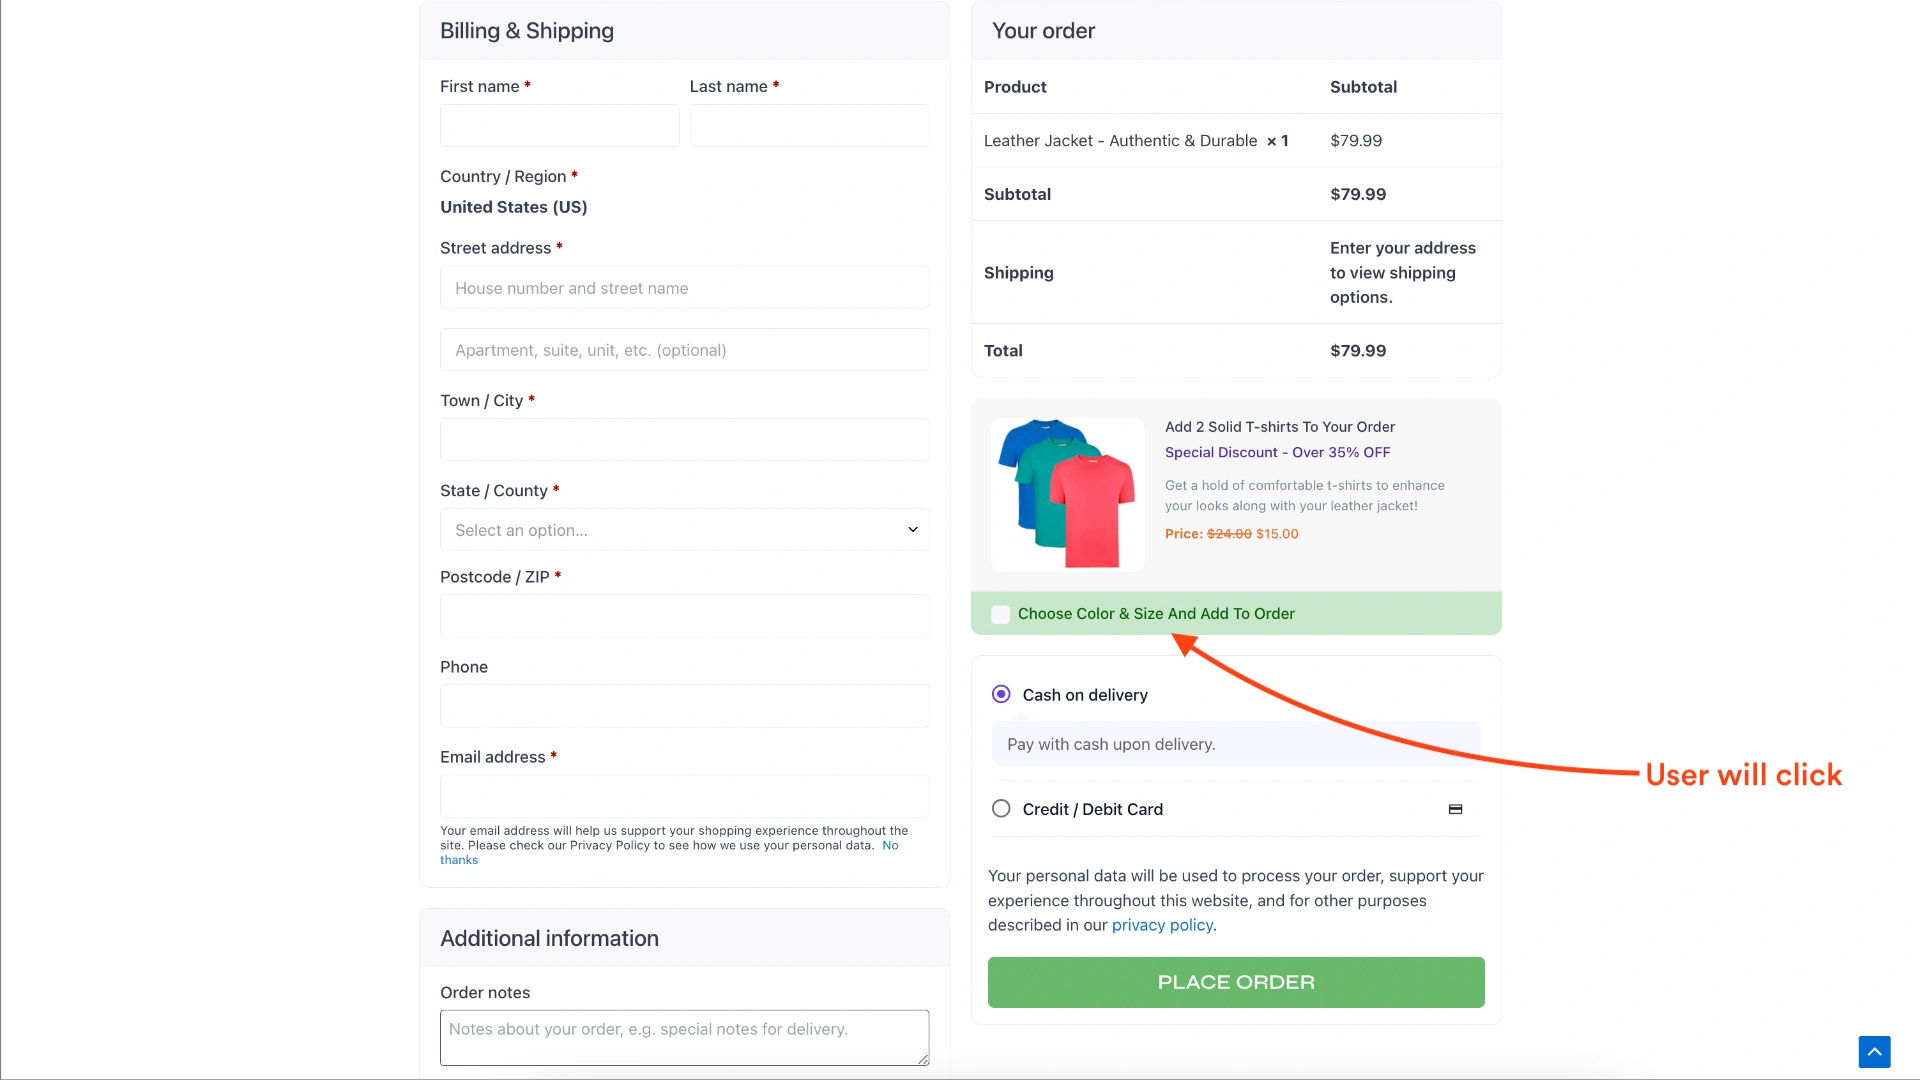Viewport: 1920px width, 1080px height.
Task: Click the House number and street name field
Action: click(684, 287)
